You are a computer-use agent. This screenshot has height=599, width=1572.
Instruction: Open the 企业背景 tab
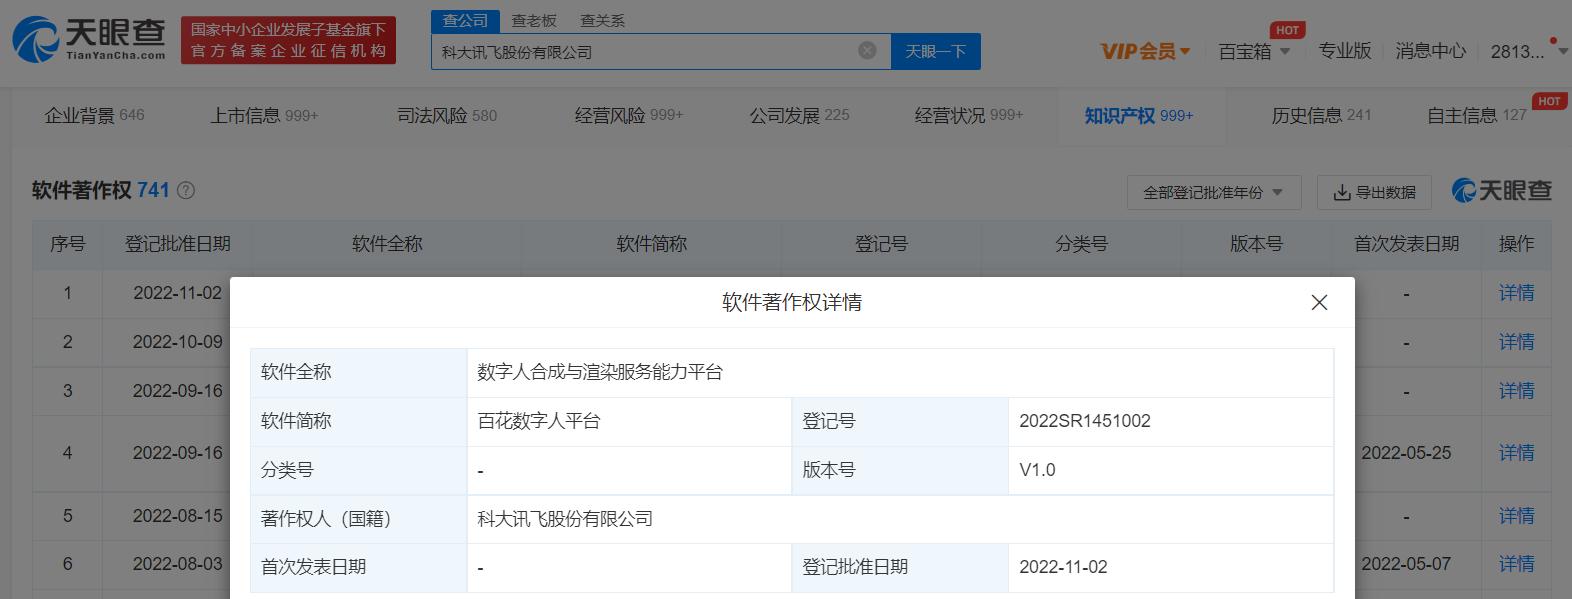94,116
